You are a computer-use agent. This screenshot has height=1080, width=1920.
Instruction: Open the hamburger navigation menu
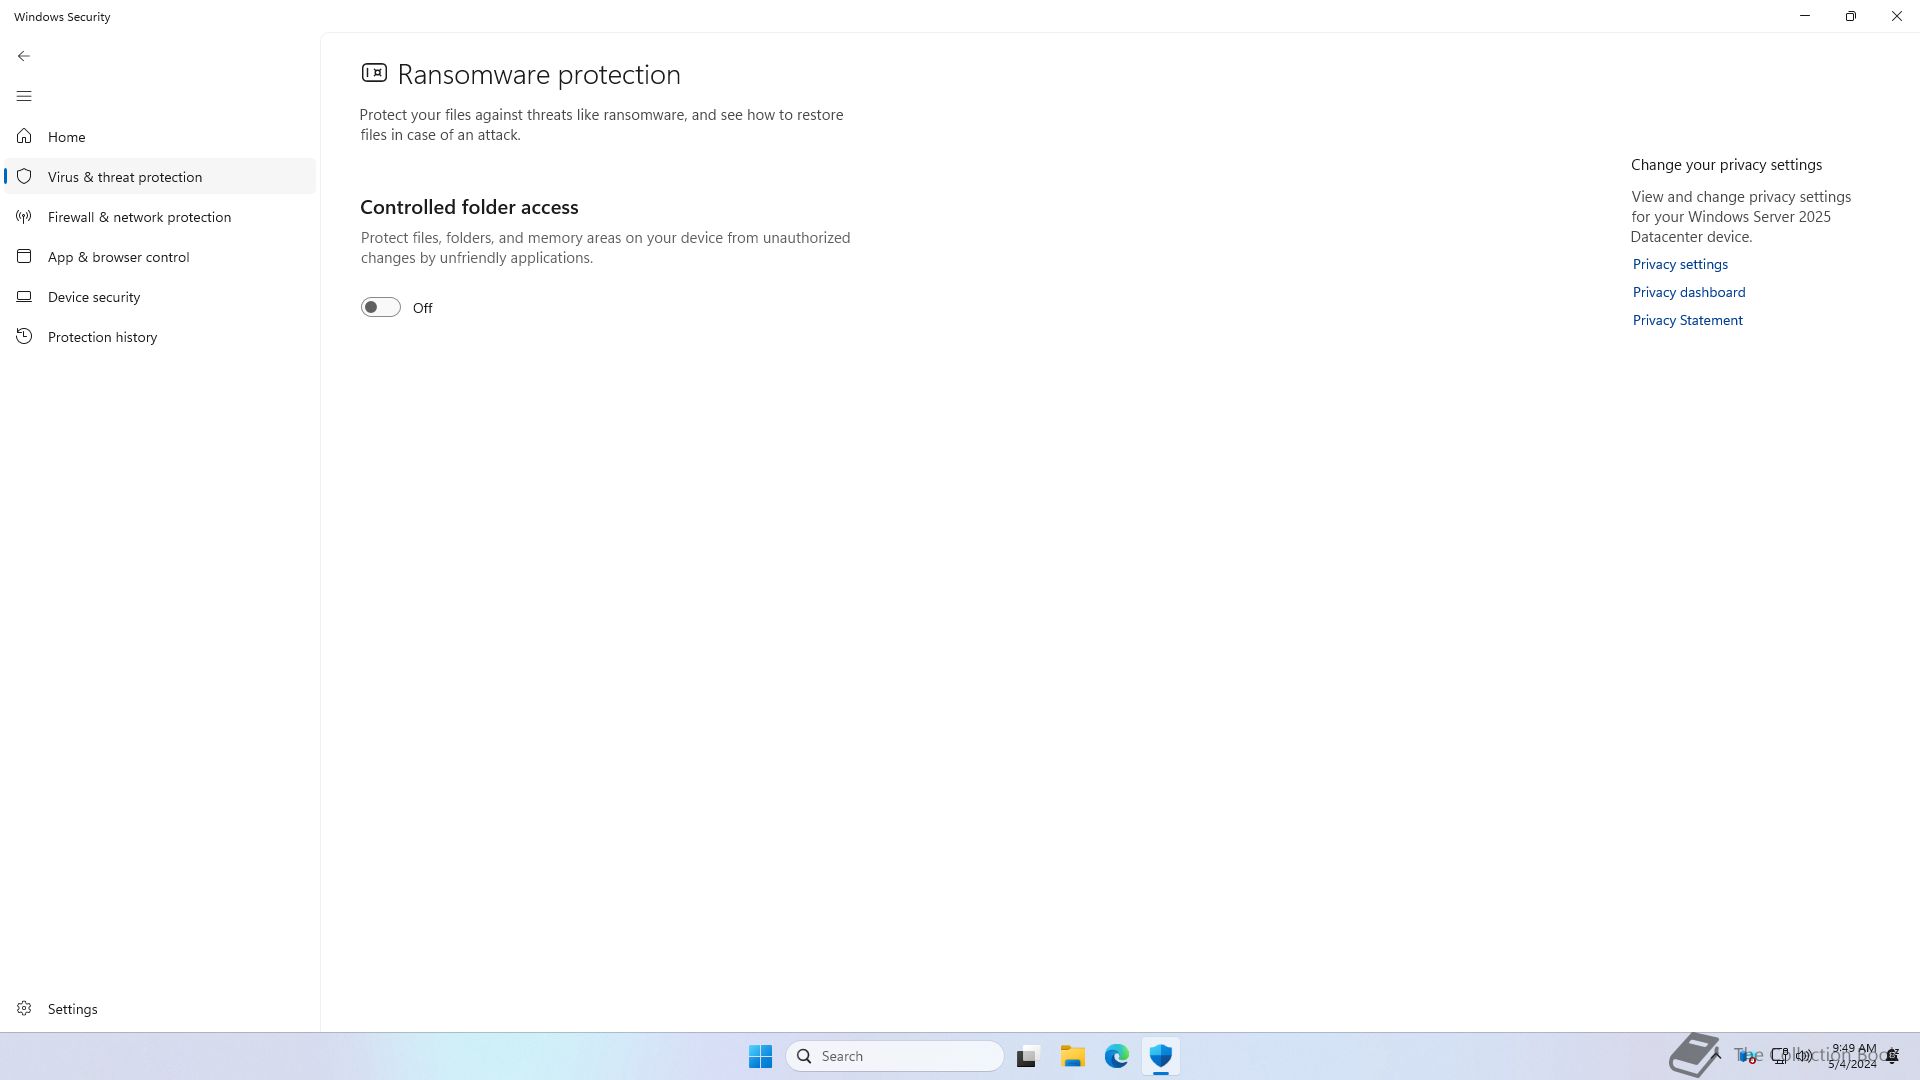(24, 96)
